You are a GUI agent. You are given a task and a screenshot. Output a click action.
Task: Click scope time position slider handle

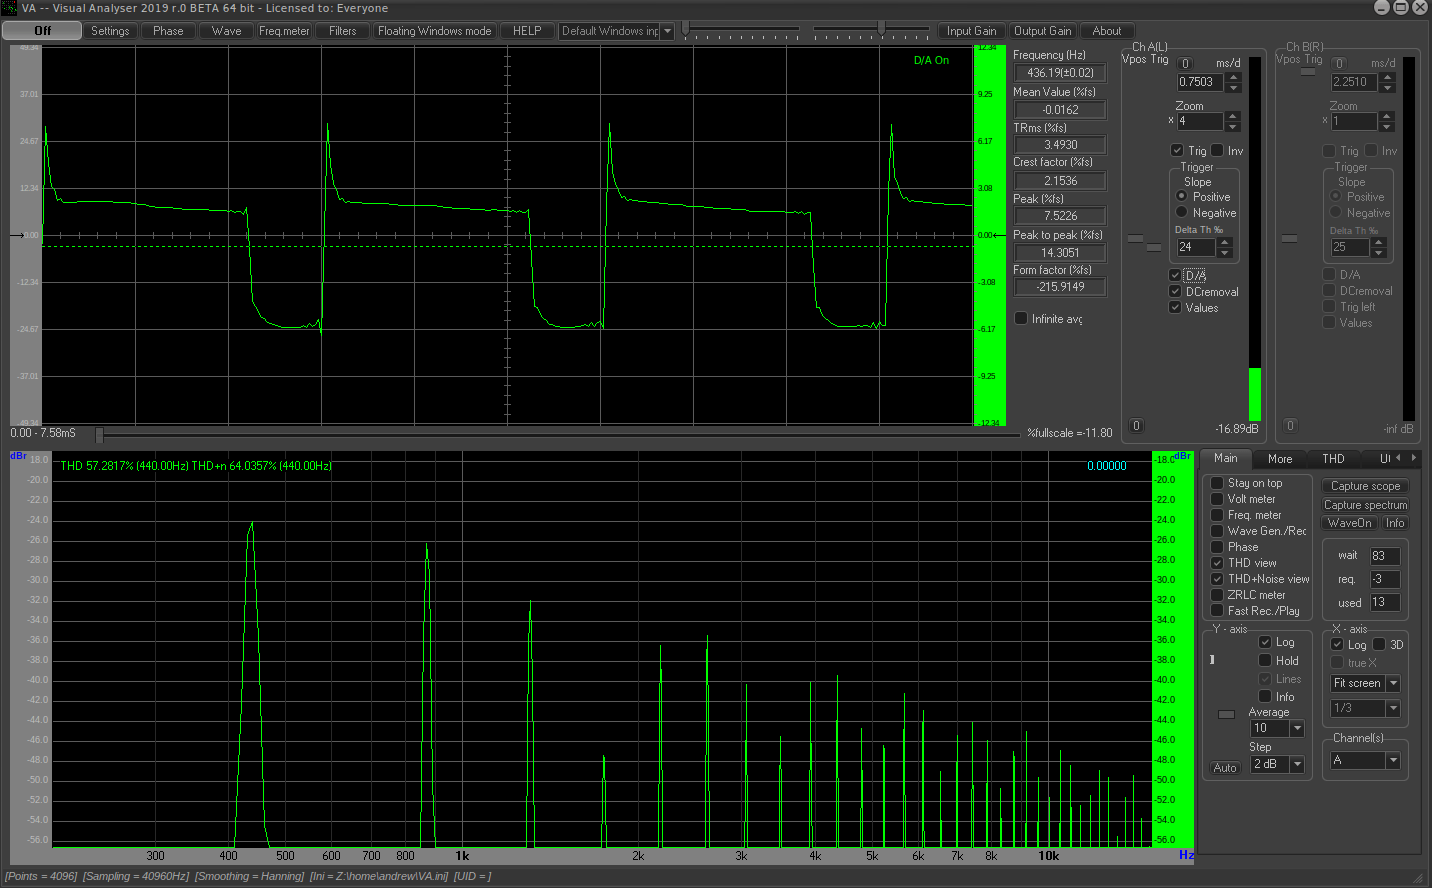tap(99, 435)
